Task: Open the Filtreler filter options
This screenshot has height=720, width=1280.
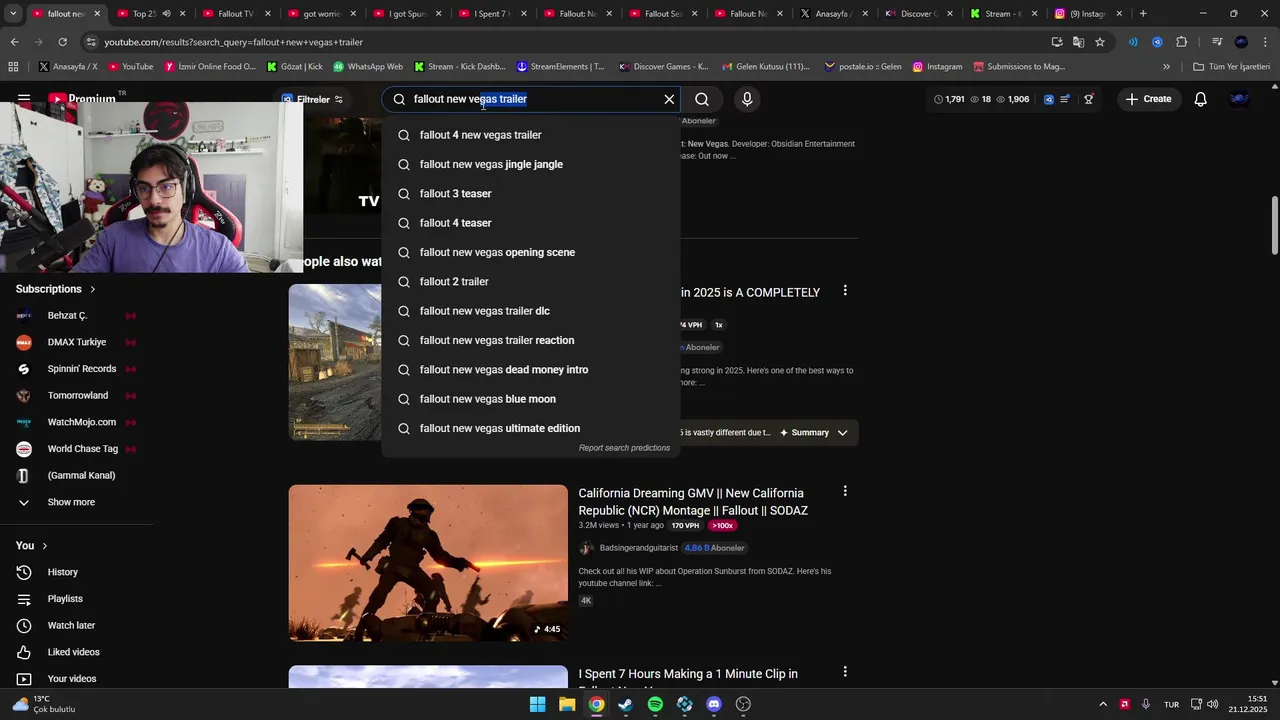Action: (312, 99)
